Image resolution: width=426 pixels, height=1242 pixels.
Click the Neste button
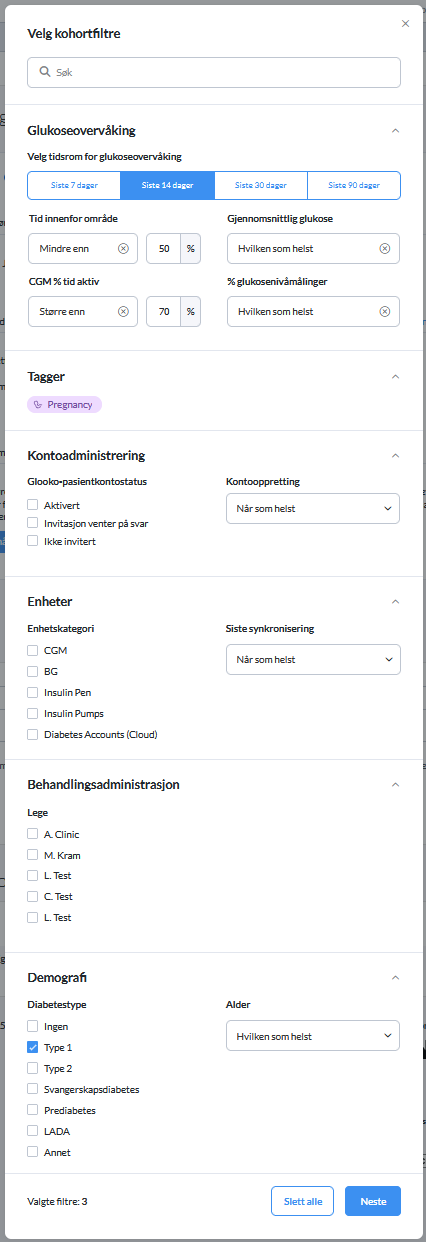(373, 1201)
